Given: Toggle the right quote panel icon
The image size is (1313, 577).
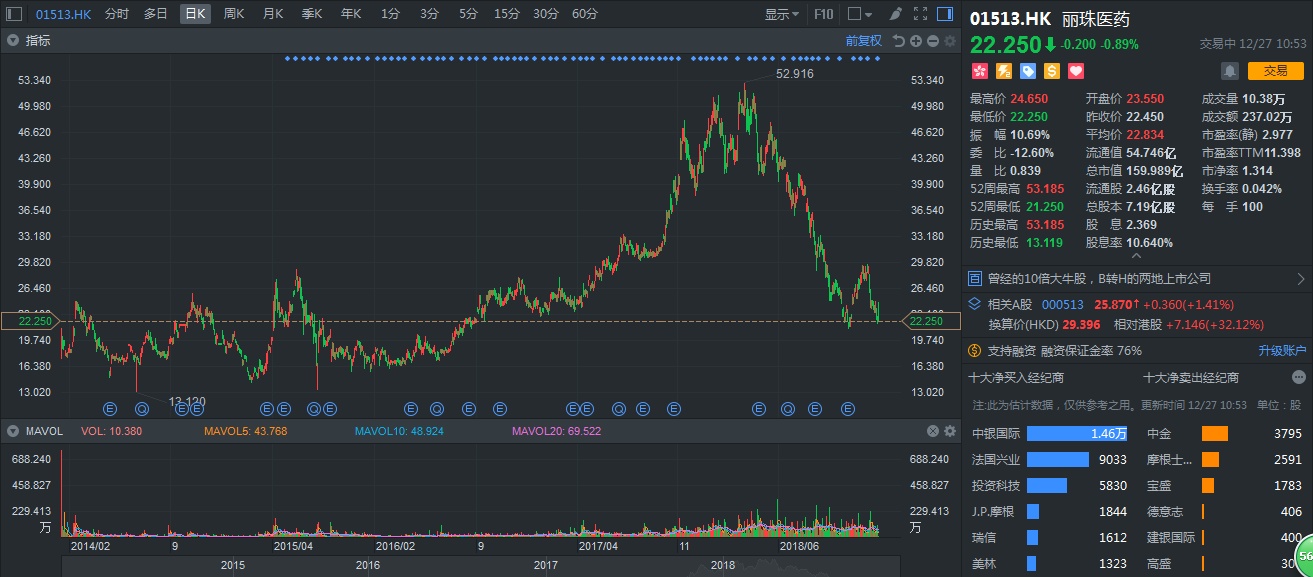Looking at the screenshot, I should coord(945,14).
